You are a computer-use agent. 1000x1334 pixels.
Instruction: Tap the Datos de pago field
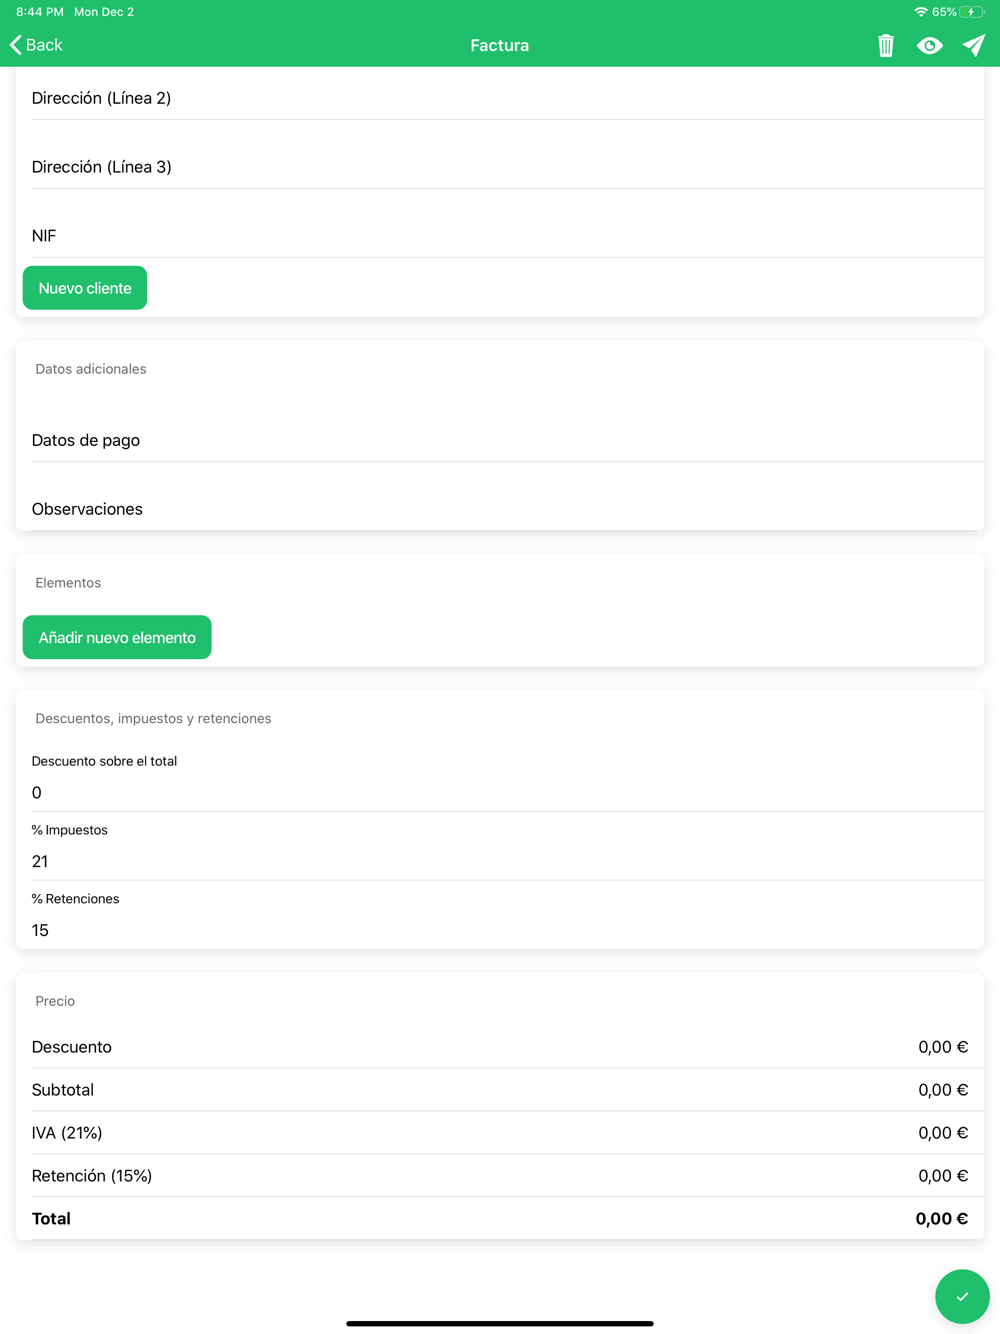tap(508, 440)
